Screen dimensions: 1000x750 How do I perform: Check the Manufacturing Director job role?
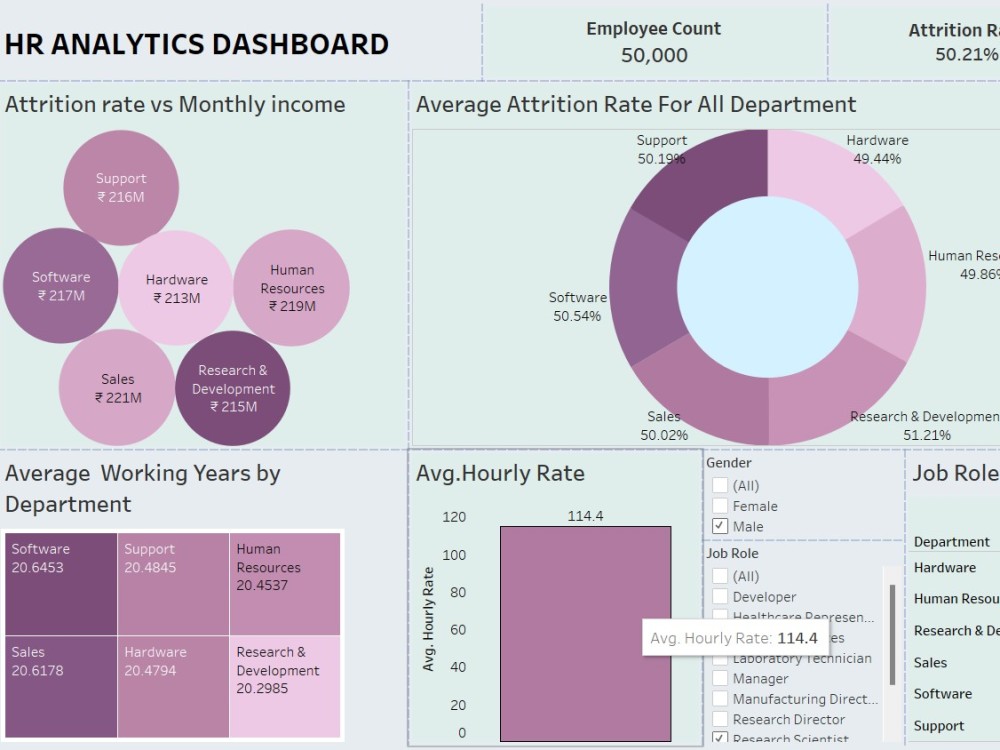coord(719,698)
